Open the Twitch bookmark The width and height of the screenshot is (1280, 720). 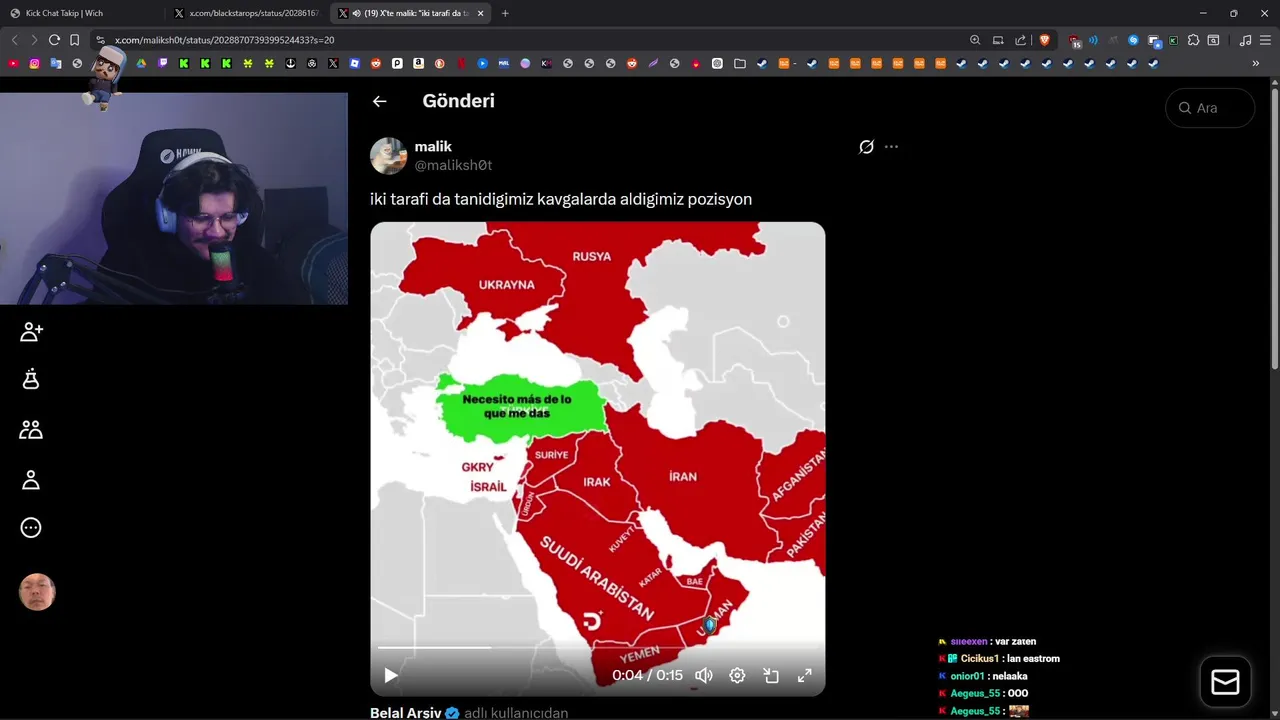163,63
